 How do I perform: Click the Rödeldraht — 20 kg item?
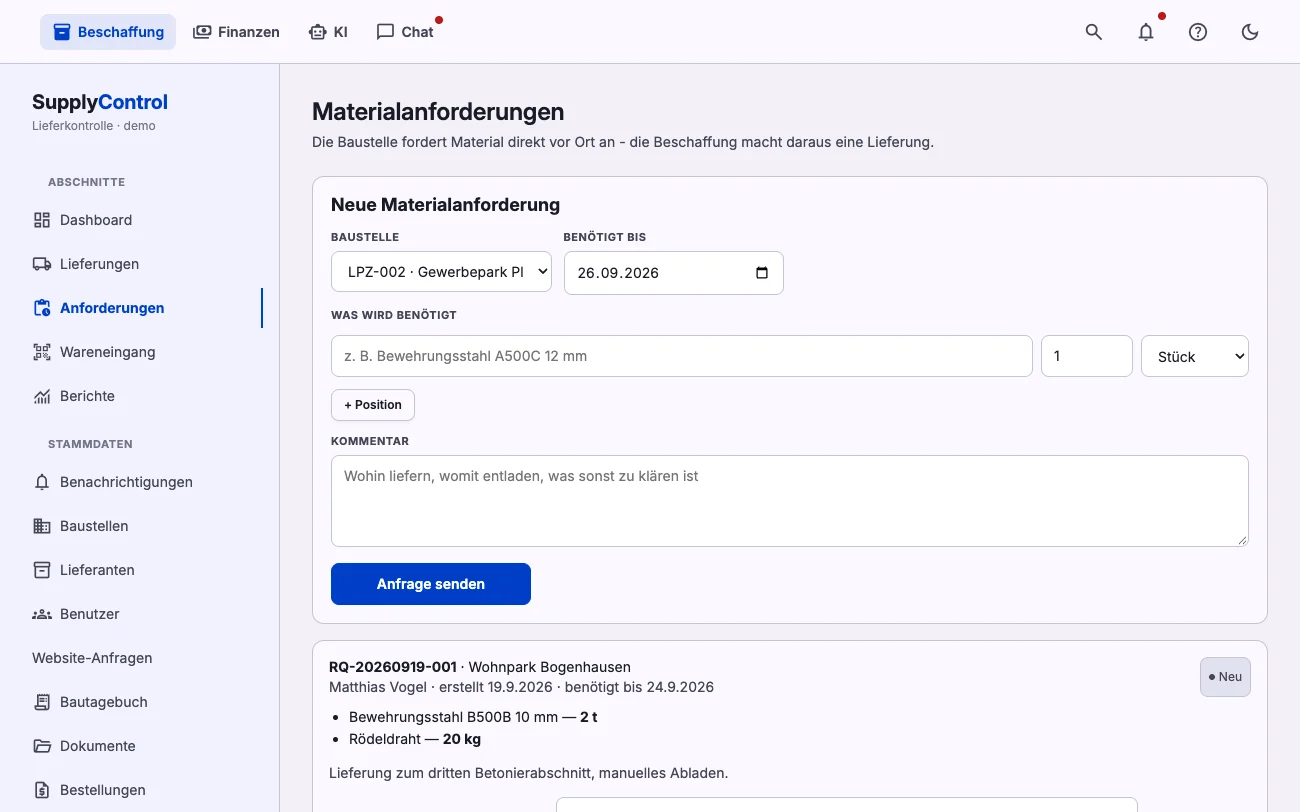tap(415, 739)
